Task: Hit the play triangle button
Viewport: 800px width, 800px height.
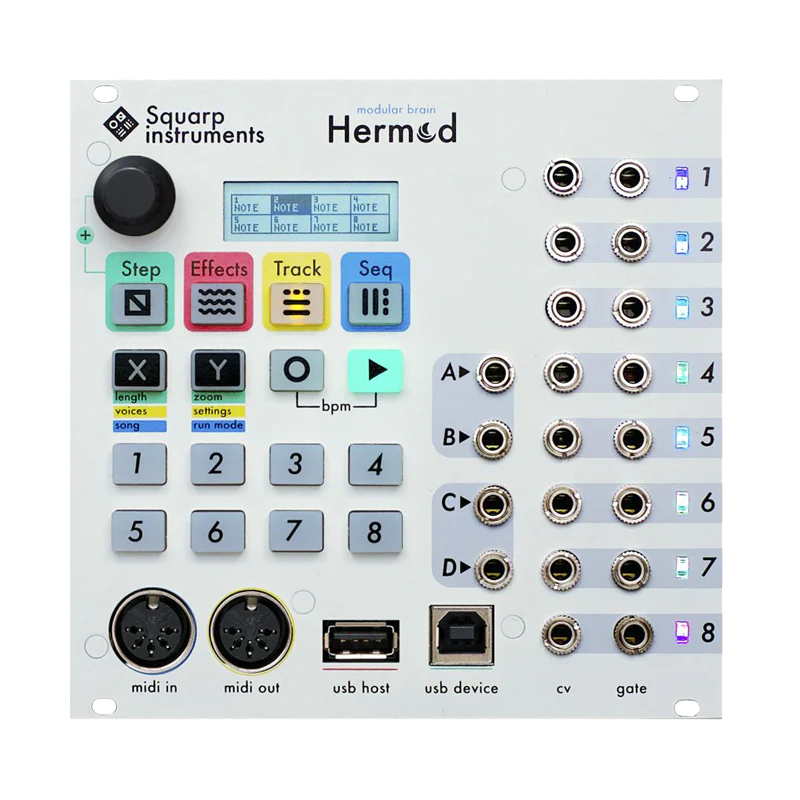Action: pyautogui.click(x=376, y=370)
